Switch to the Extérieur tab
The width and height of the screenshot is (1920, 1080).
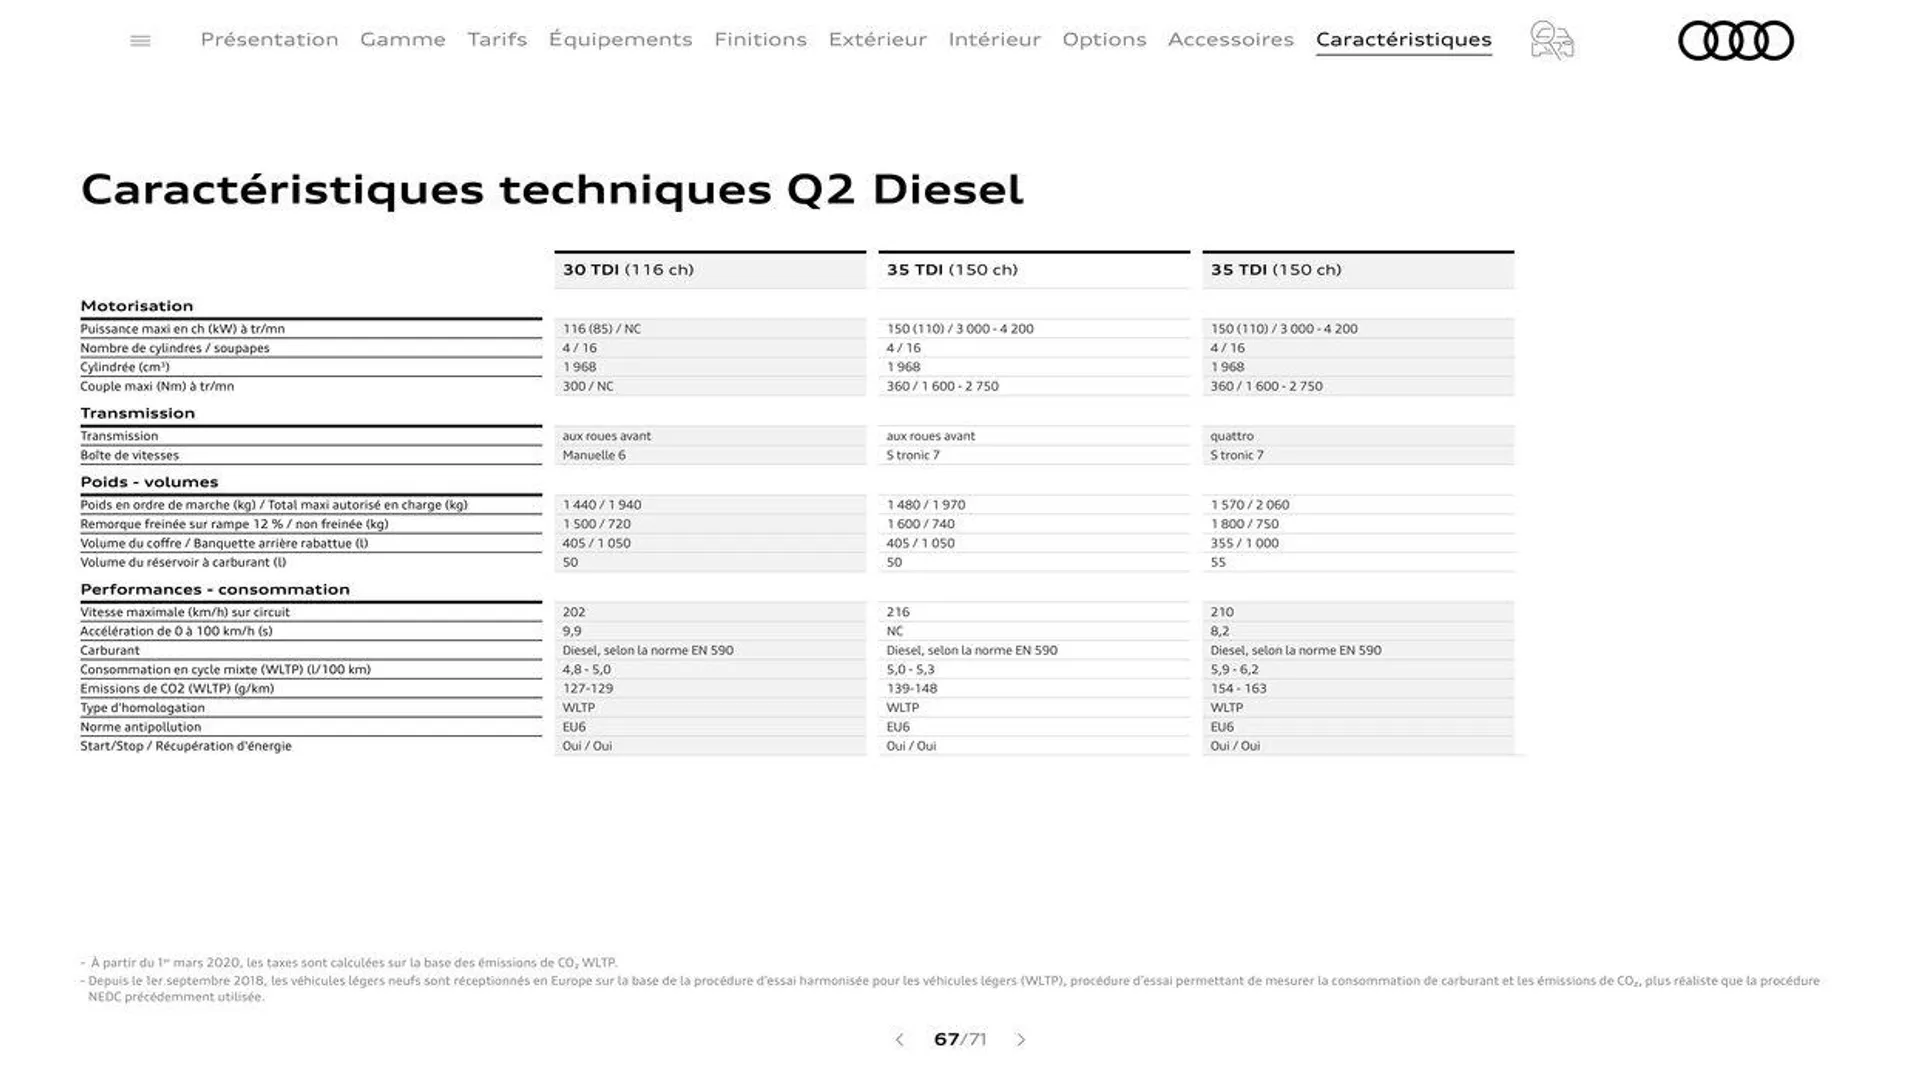pyautogui.click(x=877, y=39)
